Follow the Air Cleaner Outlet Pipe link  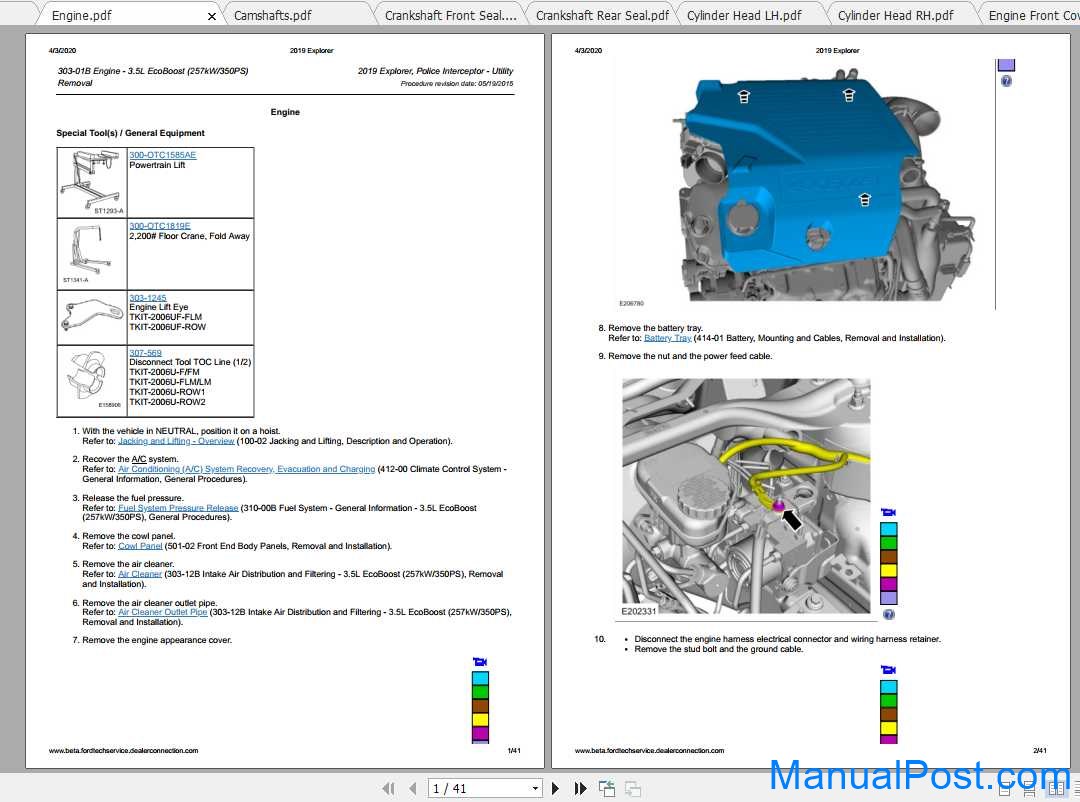(x=163, y=612)
